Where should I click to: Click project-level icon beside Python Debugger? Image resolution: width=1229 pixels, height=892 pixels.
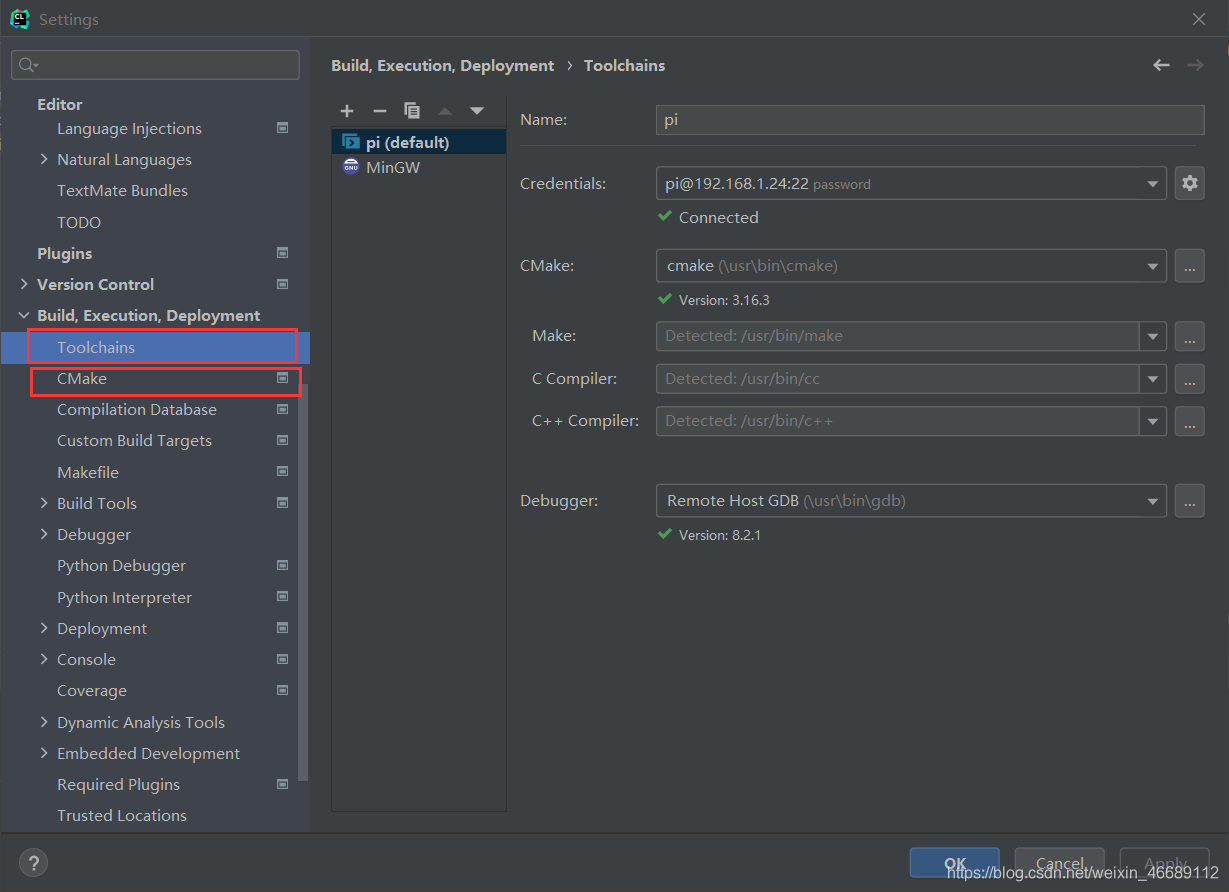[x=283, y=565]
